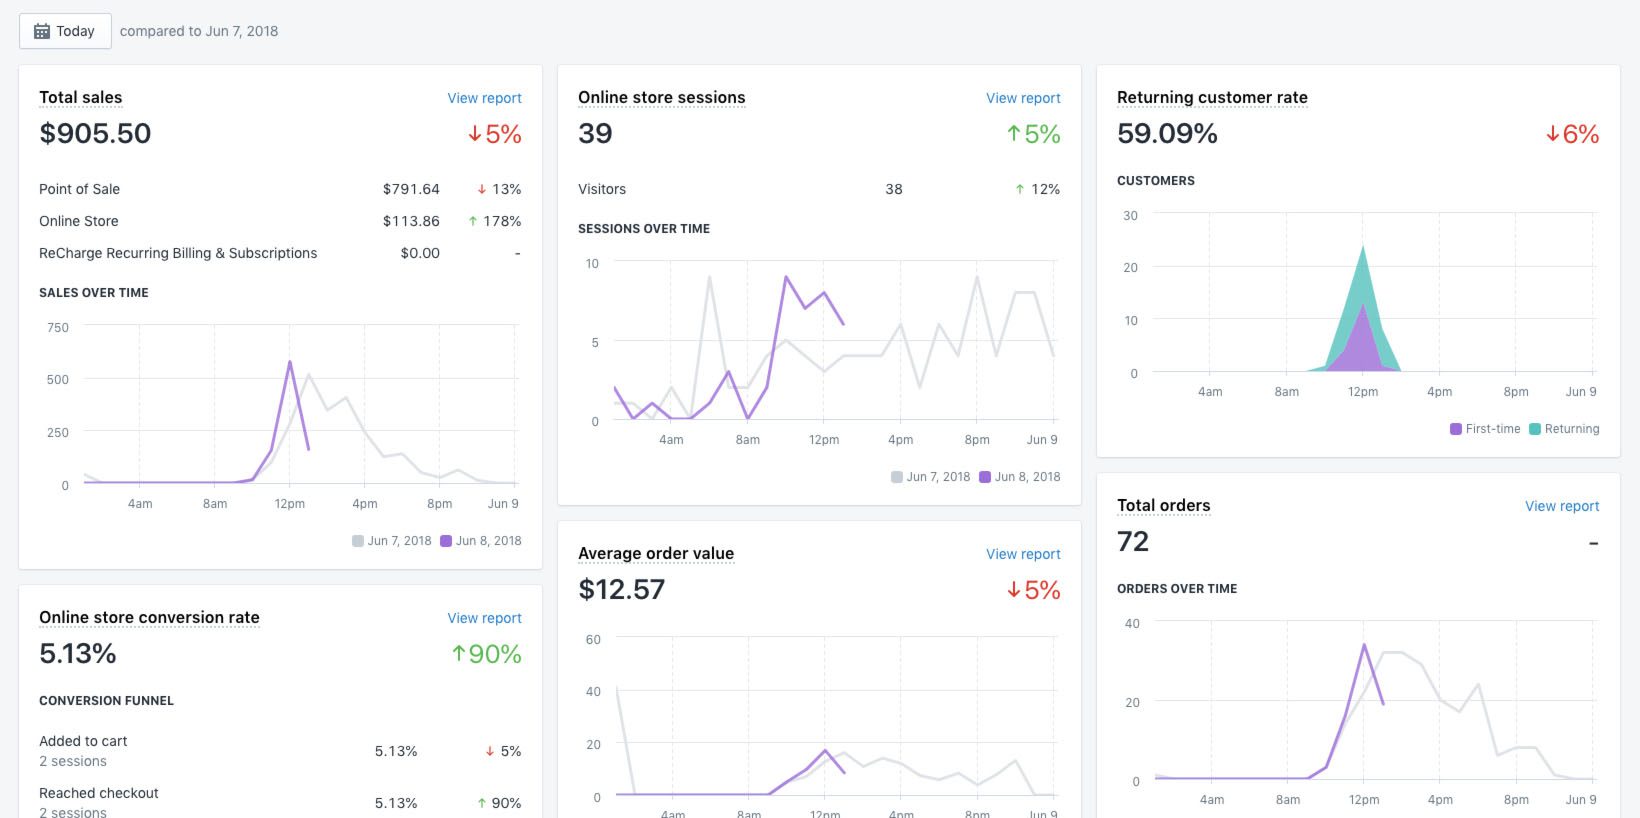The width and height of the screenshot is (1640, 818).
Task: Click the Returning legend swatch
Action: point(1535,429)
